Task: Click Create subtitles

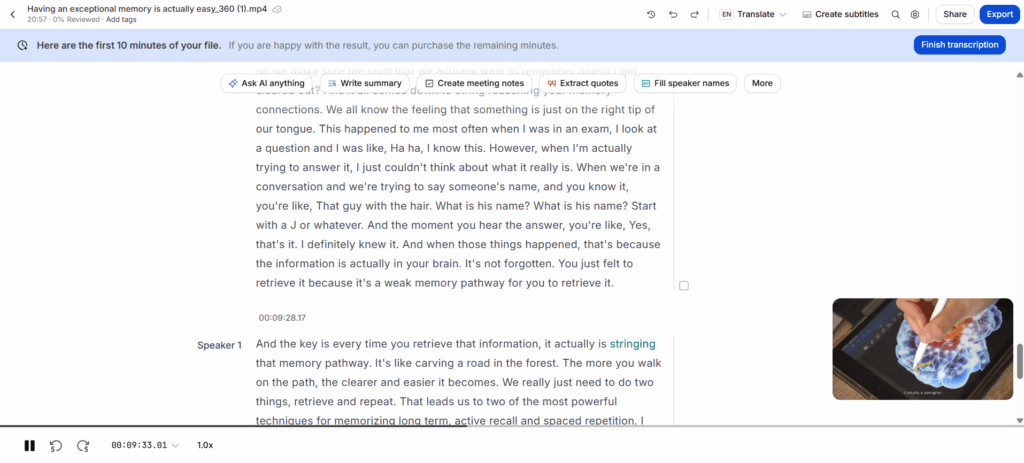Action: 840,14
